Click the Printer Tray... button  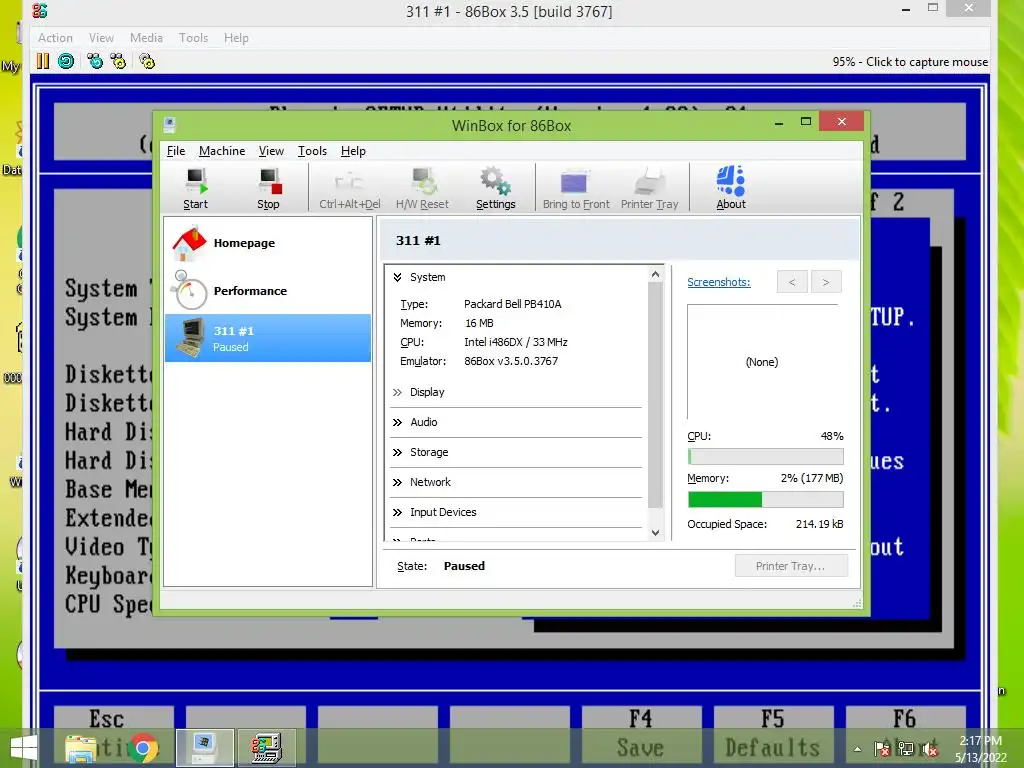[x=791, y=566]
